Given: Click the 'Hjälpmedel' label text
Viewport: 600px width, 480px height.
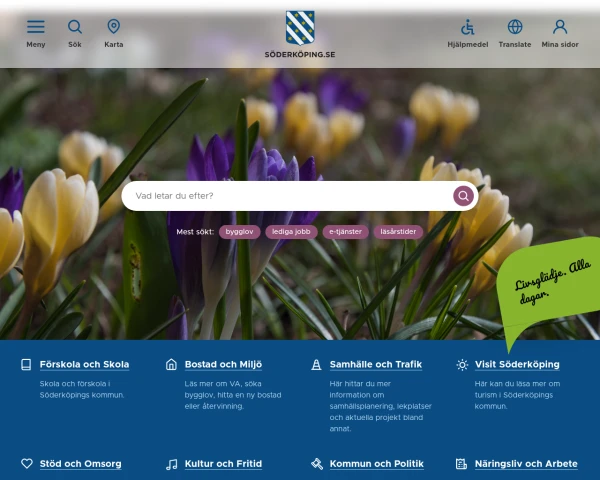Looking at the screenshot, I should point(468,45).
